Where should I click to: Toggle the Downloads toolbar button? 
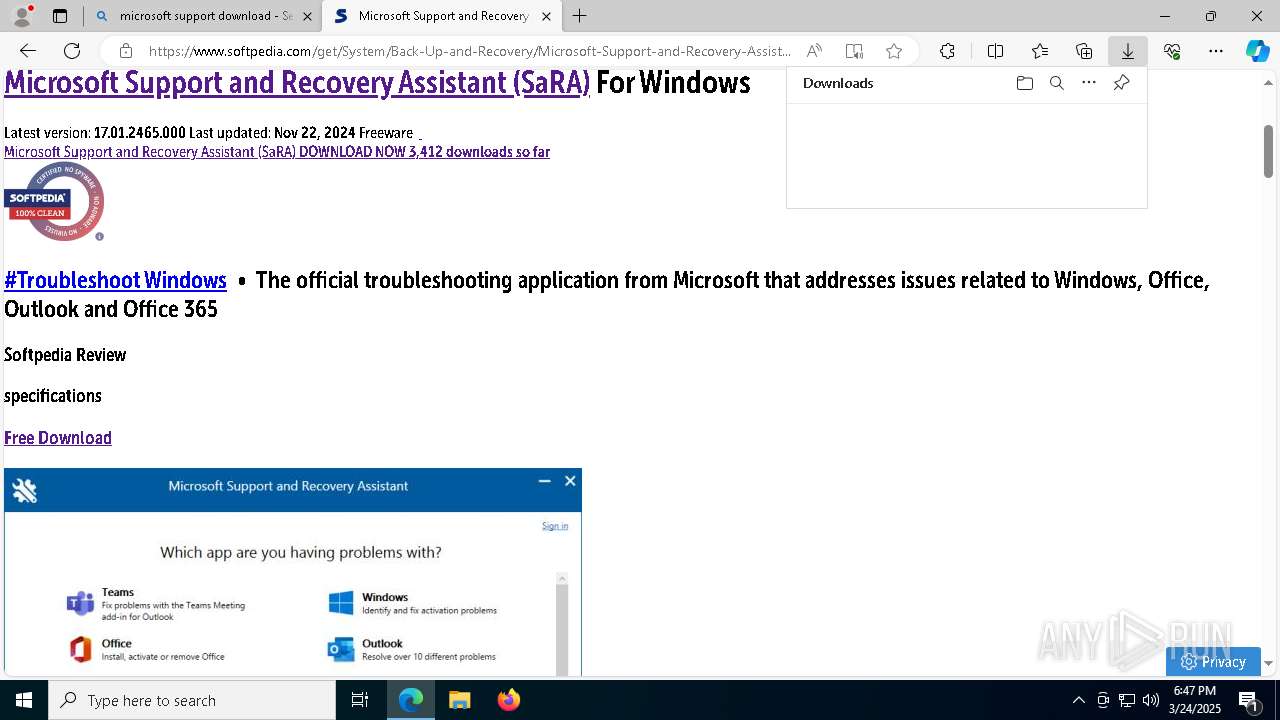coord(1128,51)
